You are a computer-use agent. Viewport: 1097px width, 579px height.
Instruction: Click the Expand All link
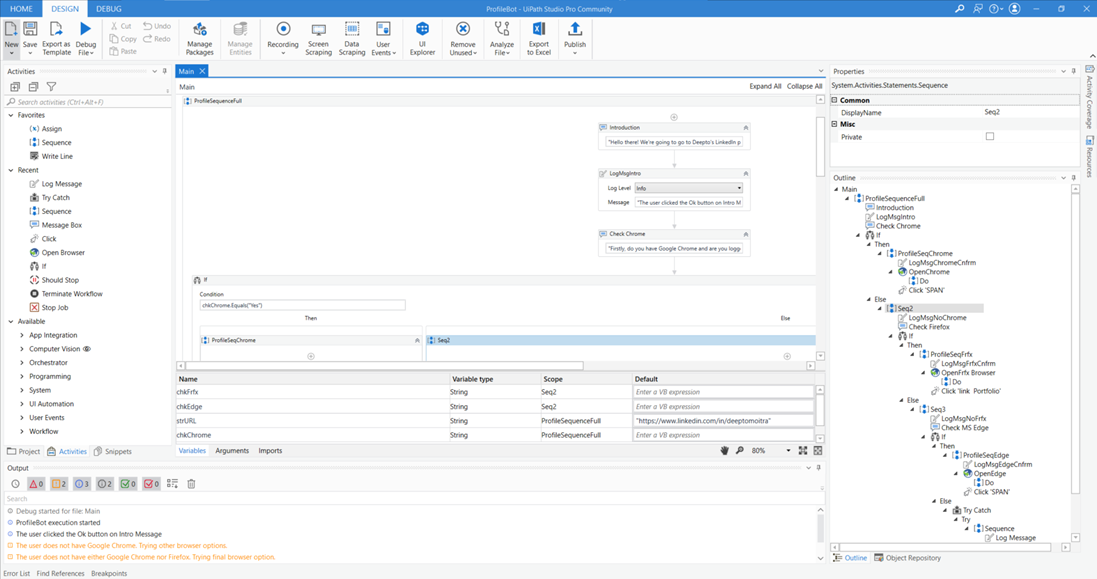pos(764,86)
